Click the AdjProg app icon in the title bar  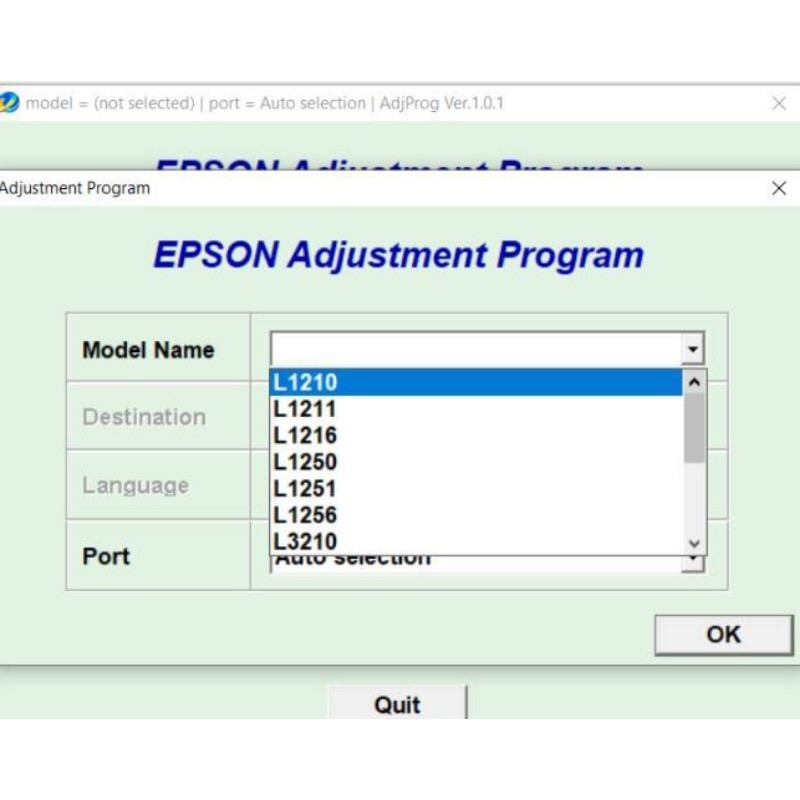(x=9, y=103)
